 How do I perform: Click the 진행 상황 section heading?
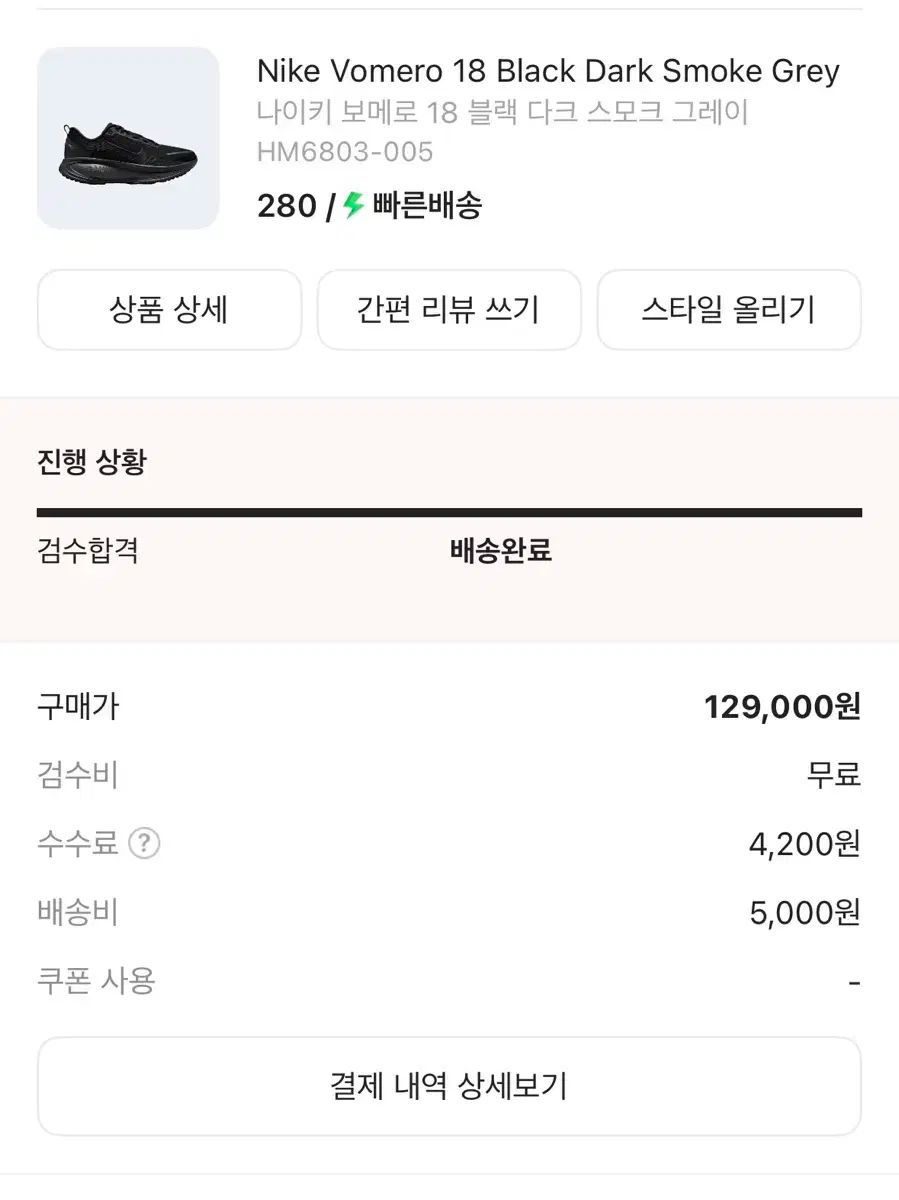click(x=92, y=463)
